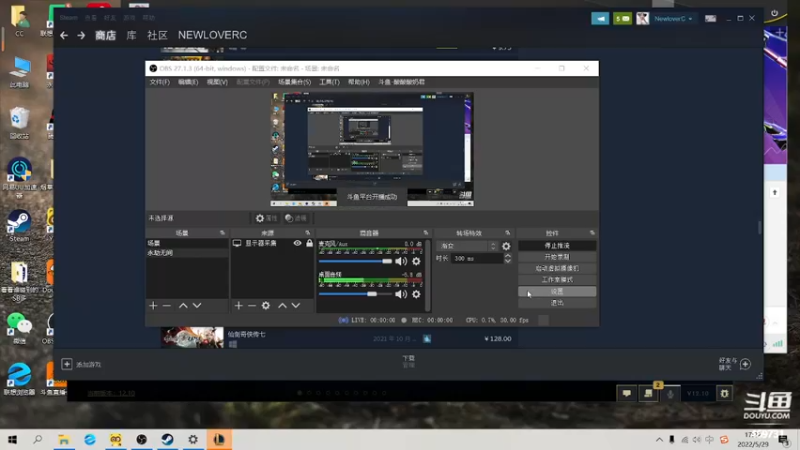Viewport: 800px width, 450px height.
Task: Click Steam 添加游戏 add game plus icon
Action: pyautogui.click(x=67, y=364)
